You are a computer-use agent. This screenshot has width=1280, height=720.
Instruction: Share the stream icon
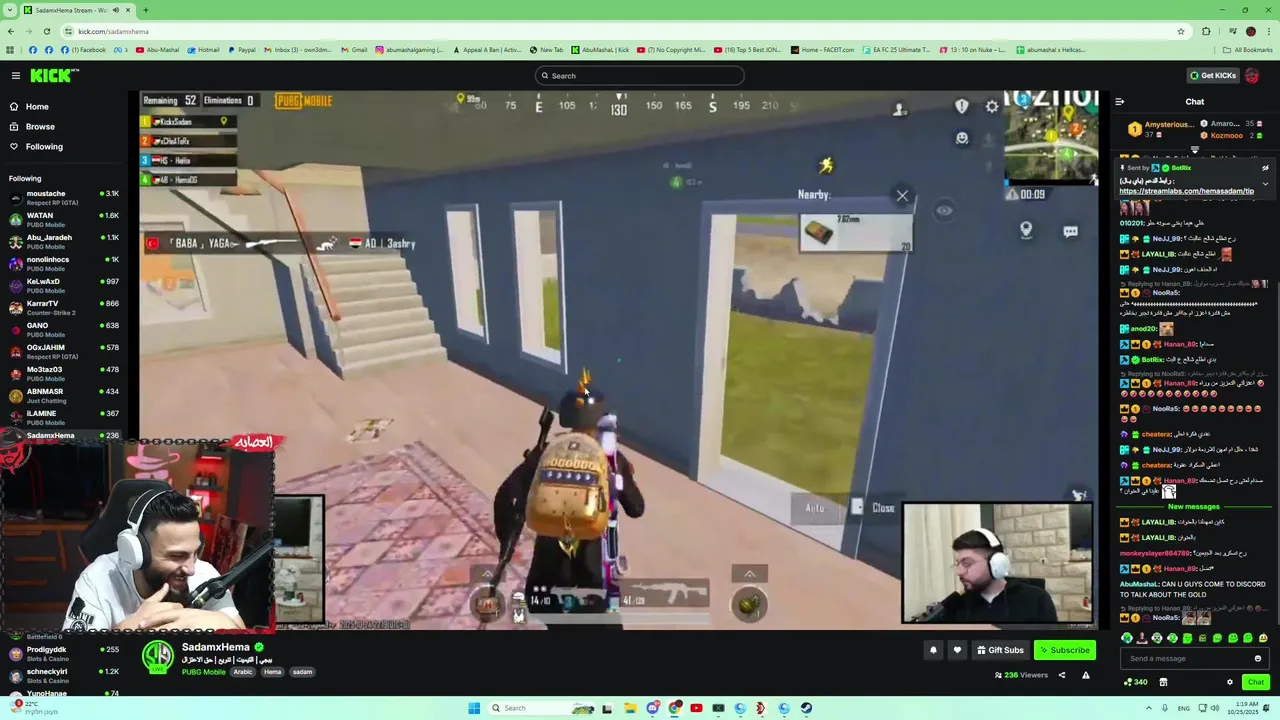coord(1062,675)
